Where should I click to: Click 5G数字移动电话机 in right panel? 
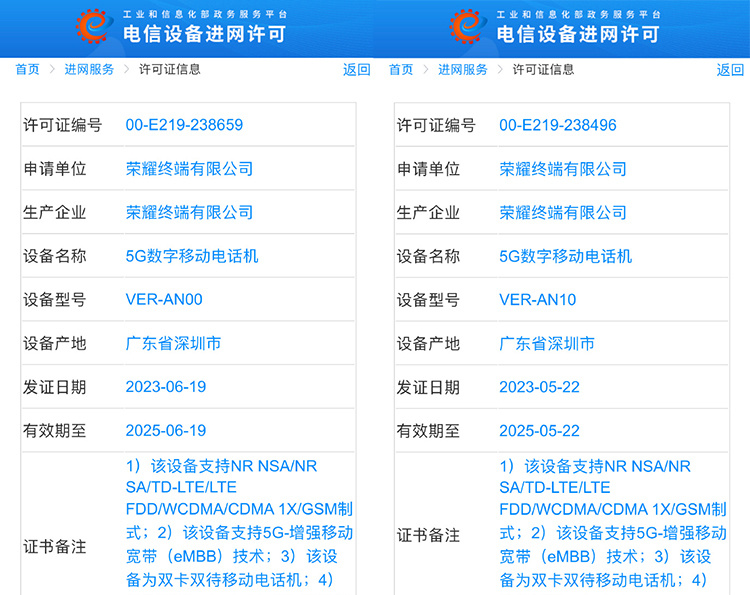[x=565, y=256]
